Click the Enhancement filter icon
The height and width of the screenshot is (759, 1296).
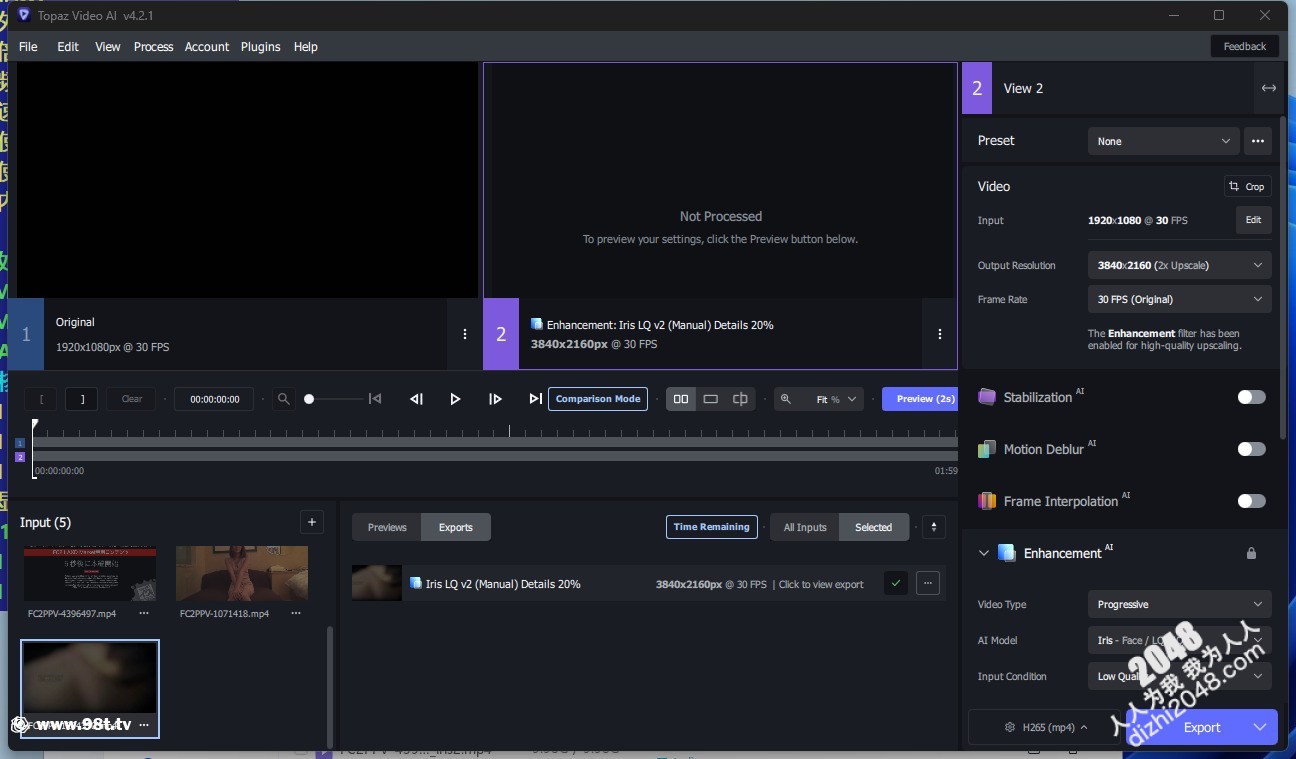(x=1007, y=553)
